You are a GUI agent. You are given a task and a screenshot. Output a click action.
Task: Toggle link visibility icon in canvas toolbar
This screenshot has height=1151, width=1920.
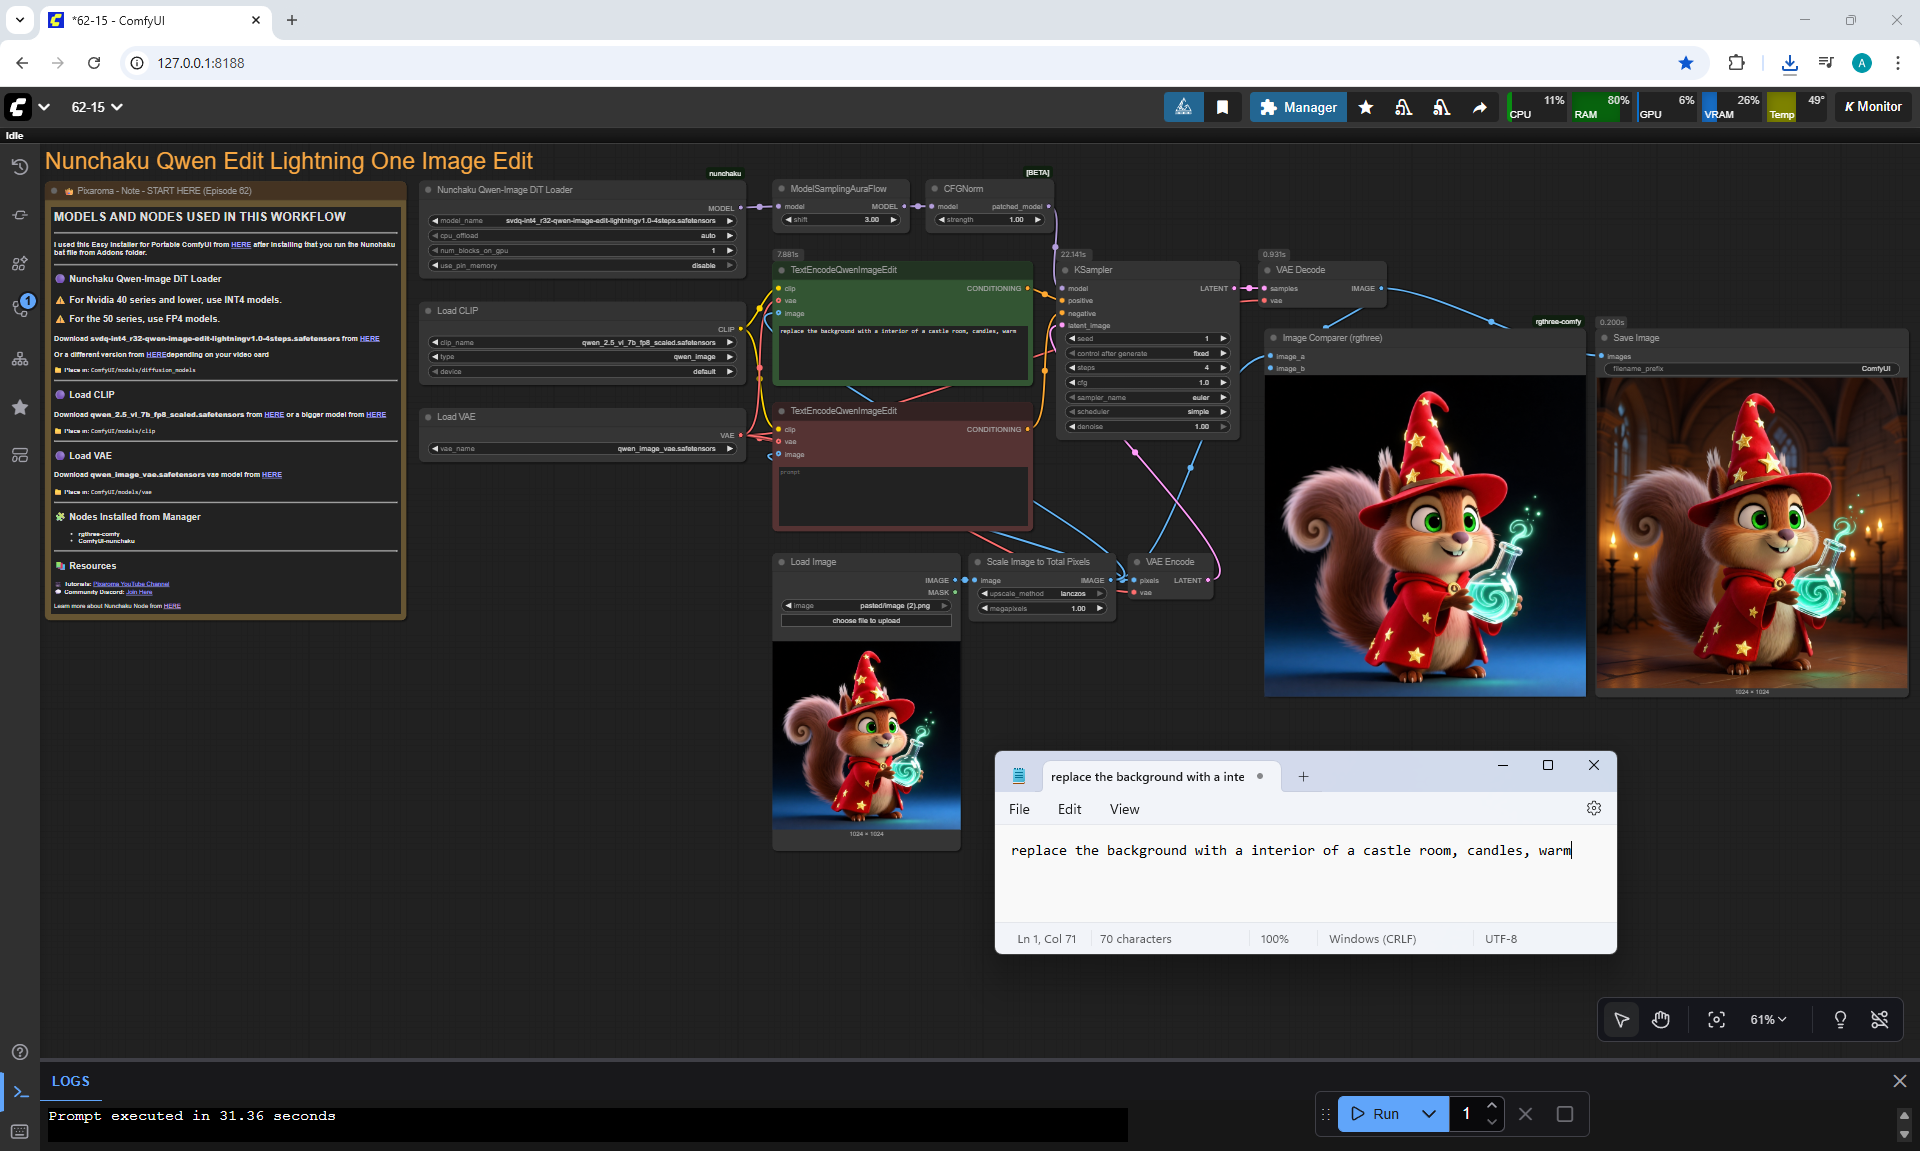point(1880,1019)
